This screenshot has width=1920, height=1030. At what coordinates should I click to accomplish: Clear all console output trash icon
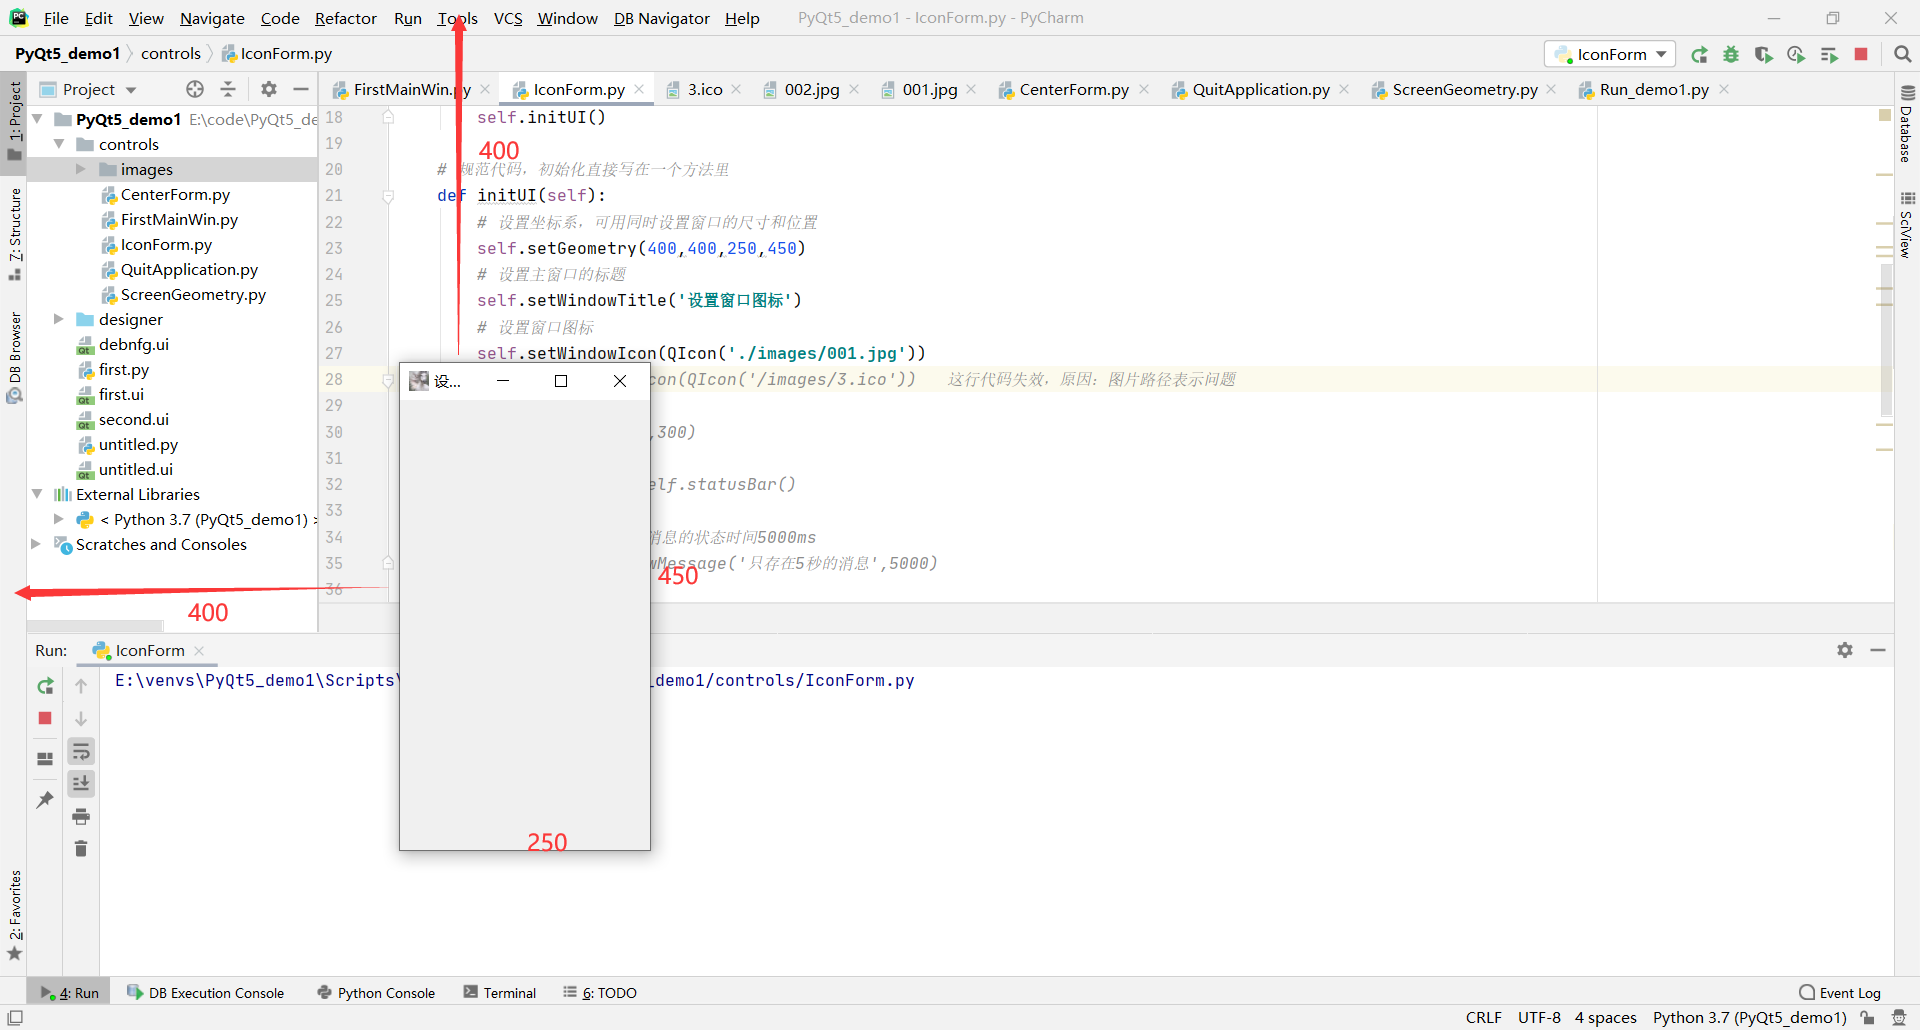81,848
